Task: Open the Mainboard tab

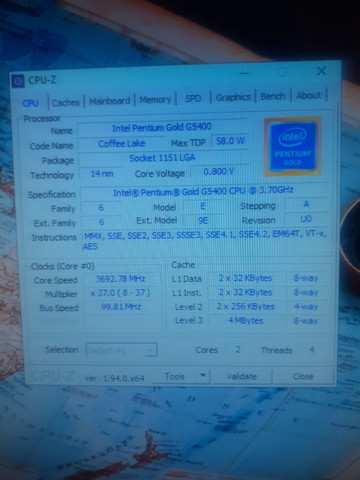Action: coord(110,101)
